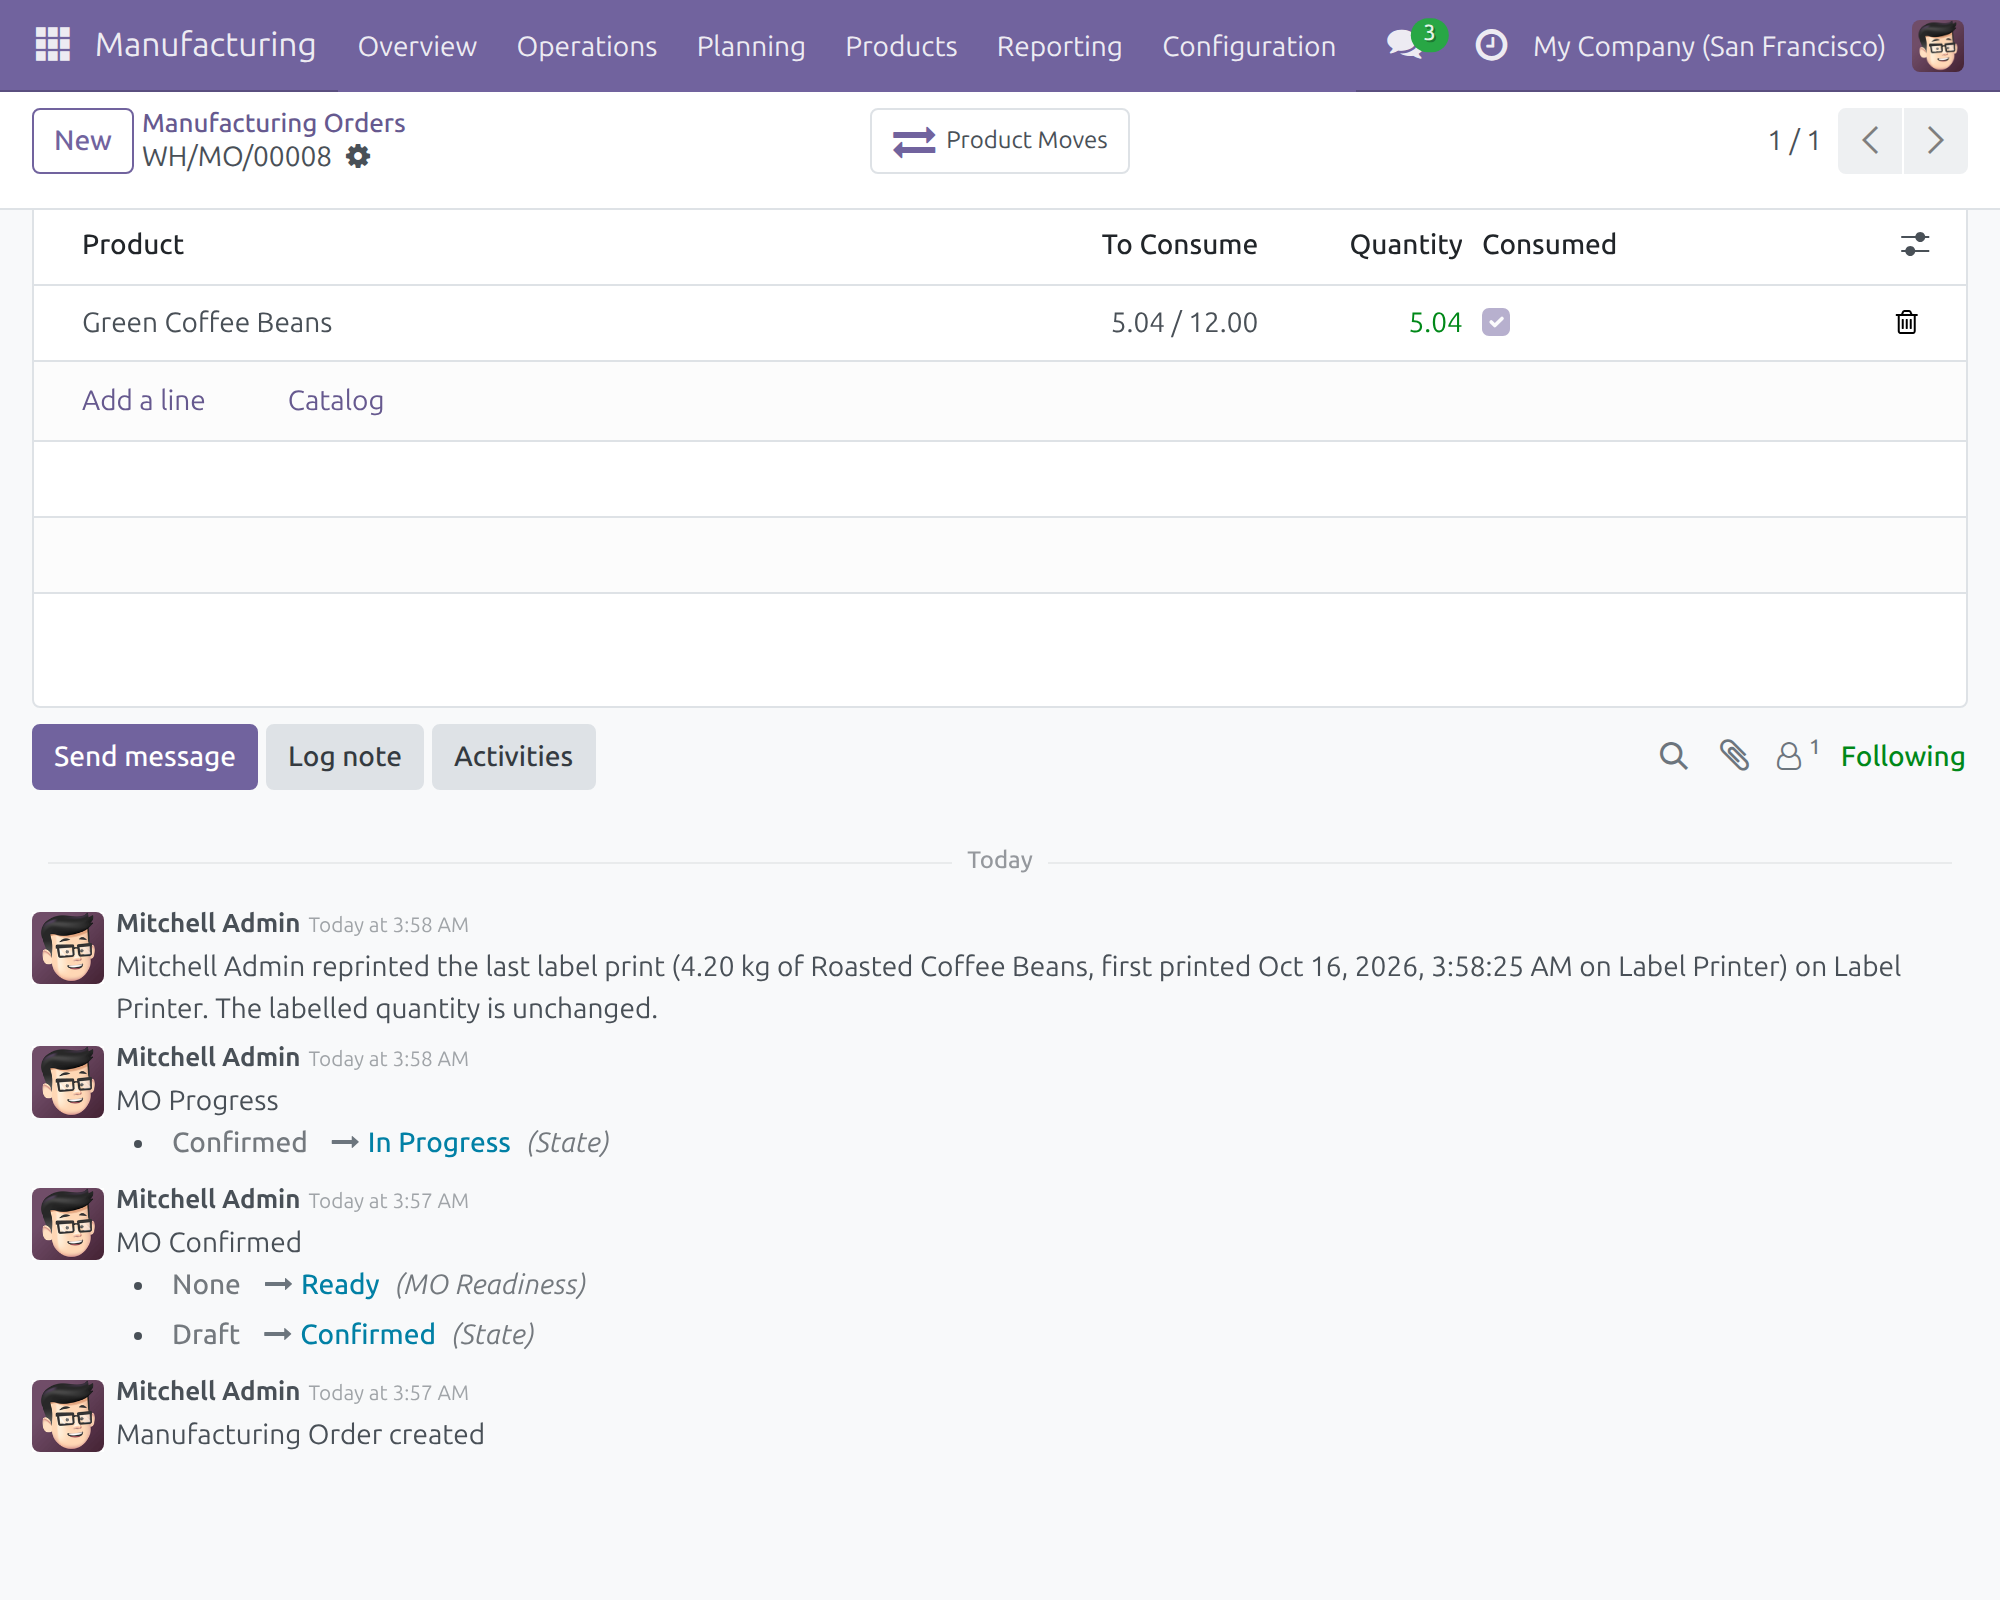Open the Planning menu
The image size is (2000, 1600).
pos(751,46)
